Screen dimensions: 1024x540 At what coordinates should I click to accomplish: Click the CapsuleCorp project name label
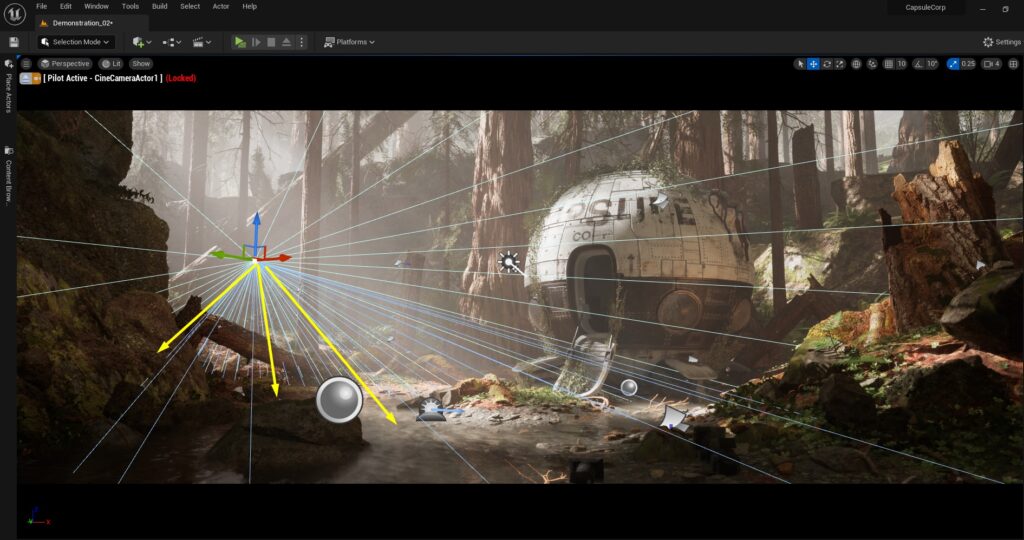(925, 8)
